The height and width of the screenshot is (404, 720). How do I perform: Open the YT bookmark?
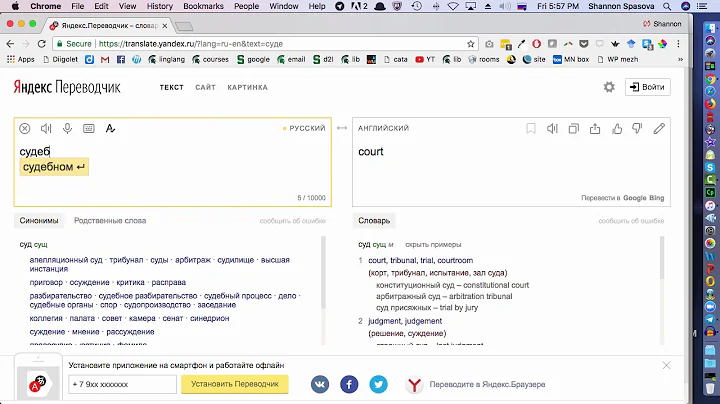coord(425,59)
